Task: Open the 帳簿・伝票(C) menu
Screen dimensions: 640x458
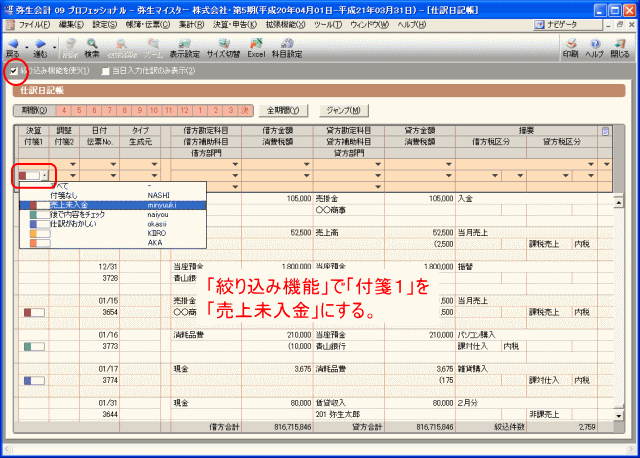Action: click(x=148, y=25)
